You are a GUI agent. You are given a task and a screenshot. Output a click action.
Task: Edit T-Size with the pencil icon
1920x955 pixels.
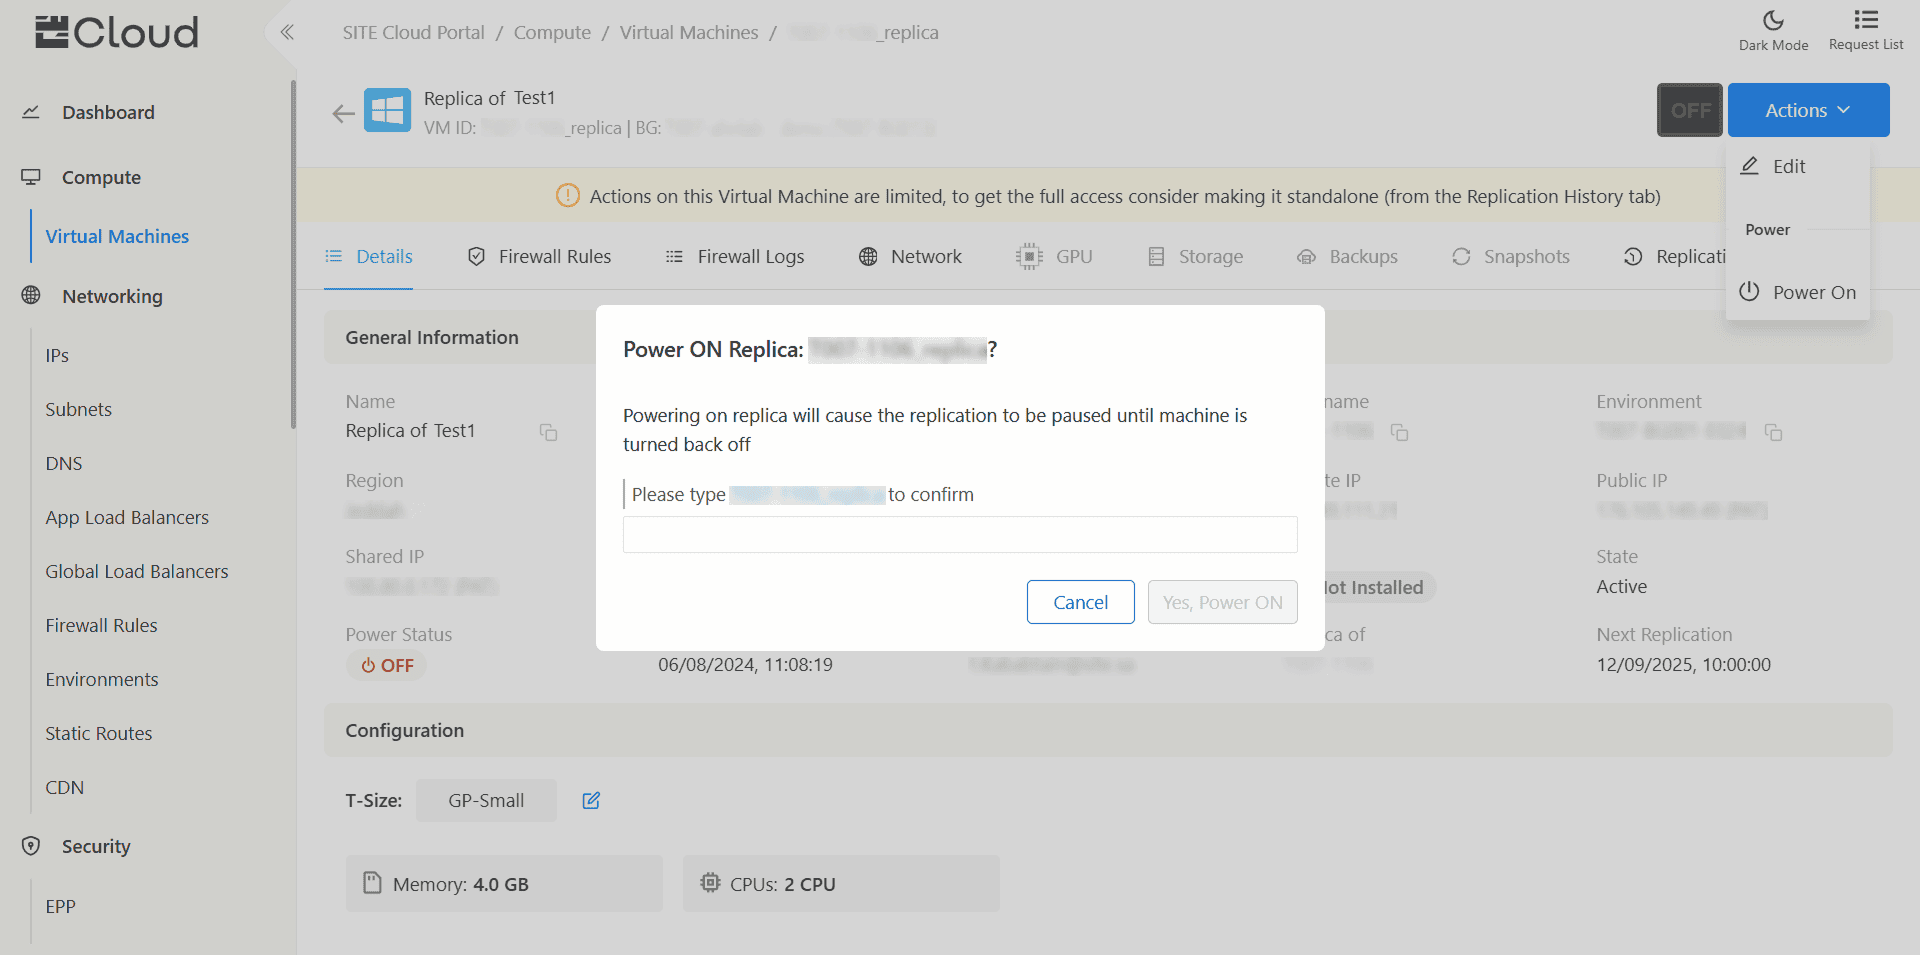pyautogui.click(x=591, y=800)
